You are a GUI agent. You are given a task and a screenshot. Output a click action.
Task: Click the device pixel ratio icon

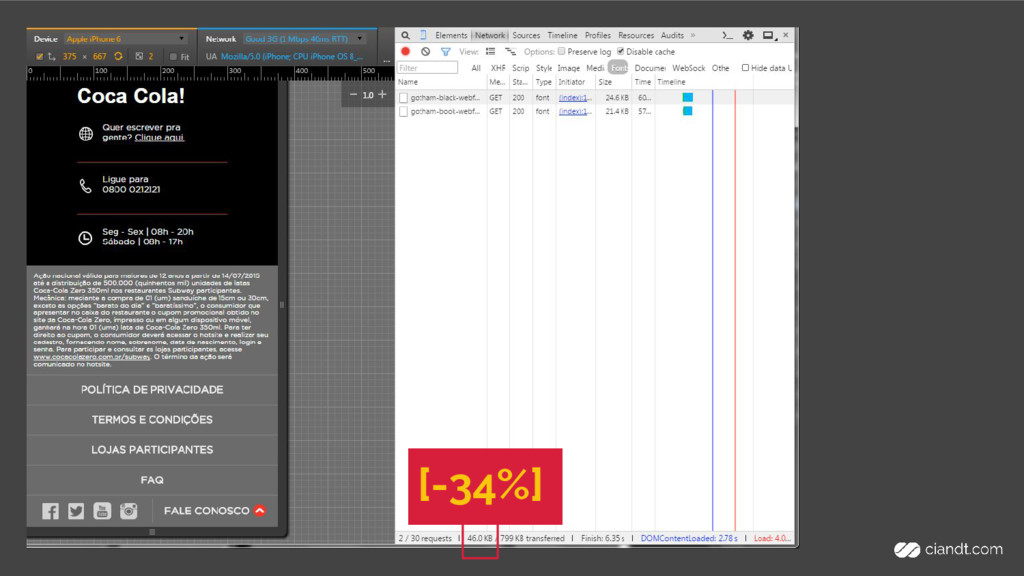pos(139,56)
